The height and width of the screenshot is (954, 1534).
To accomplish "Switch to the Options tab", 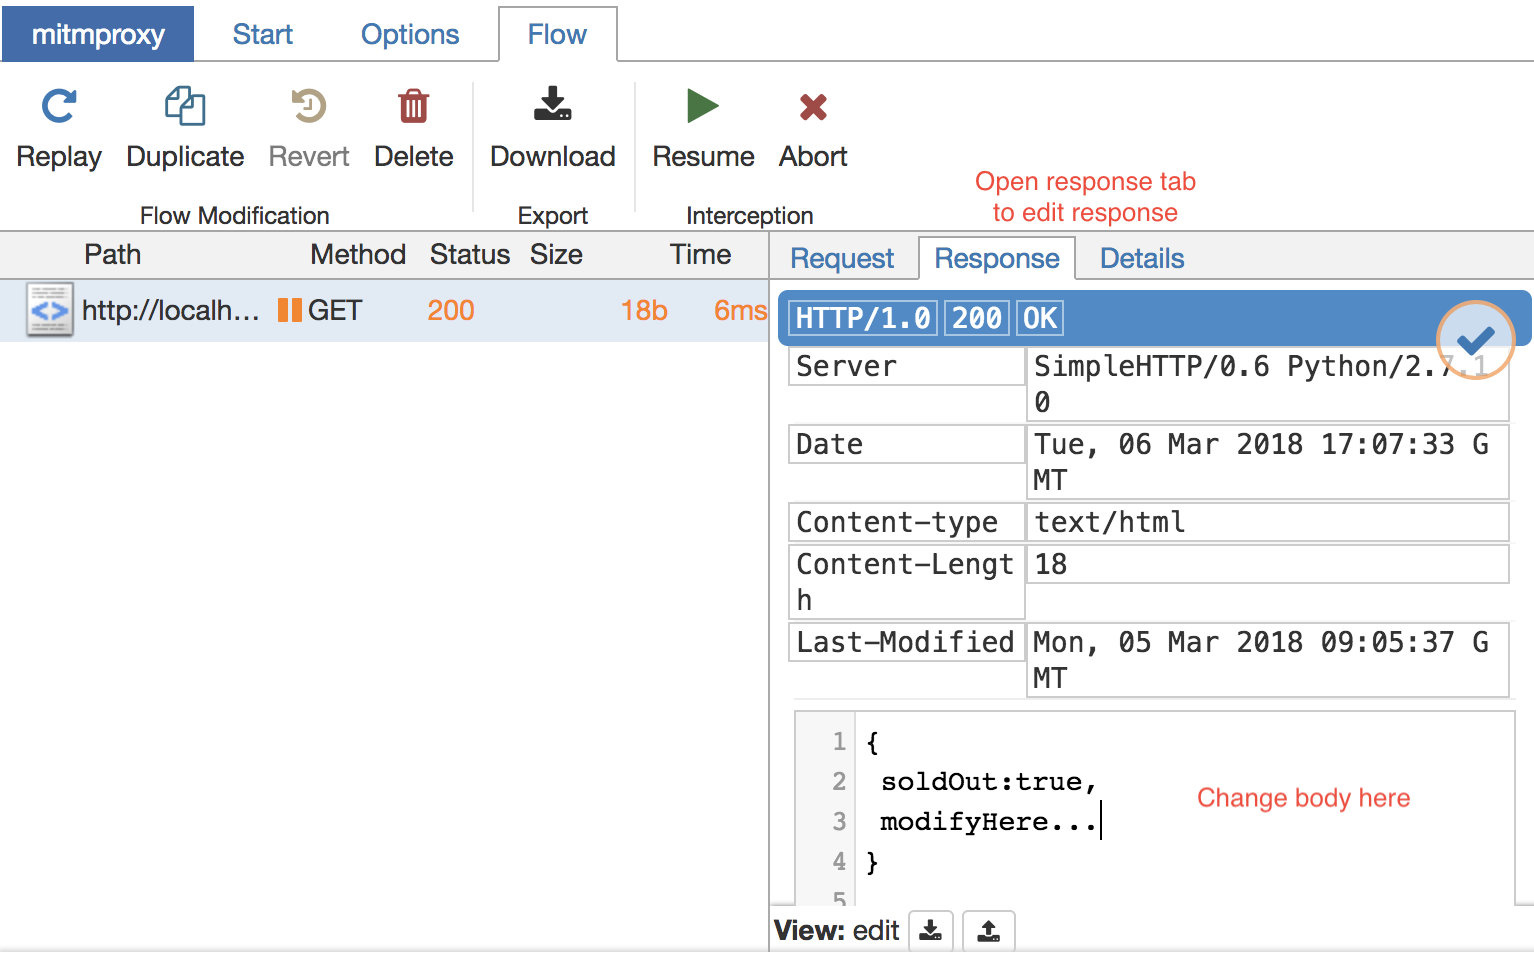I will [410, 34].
